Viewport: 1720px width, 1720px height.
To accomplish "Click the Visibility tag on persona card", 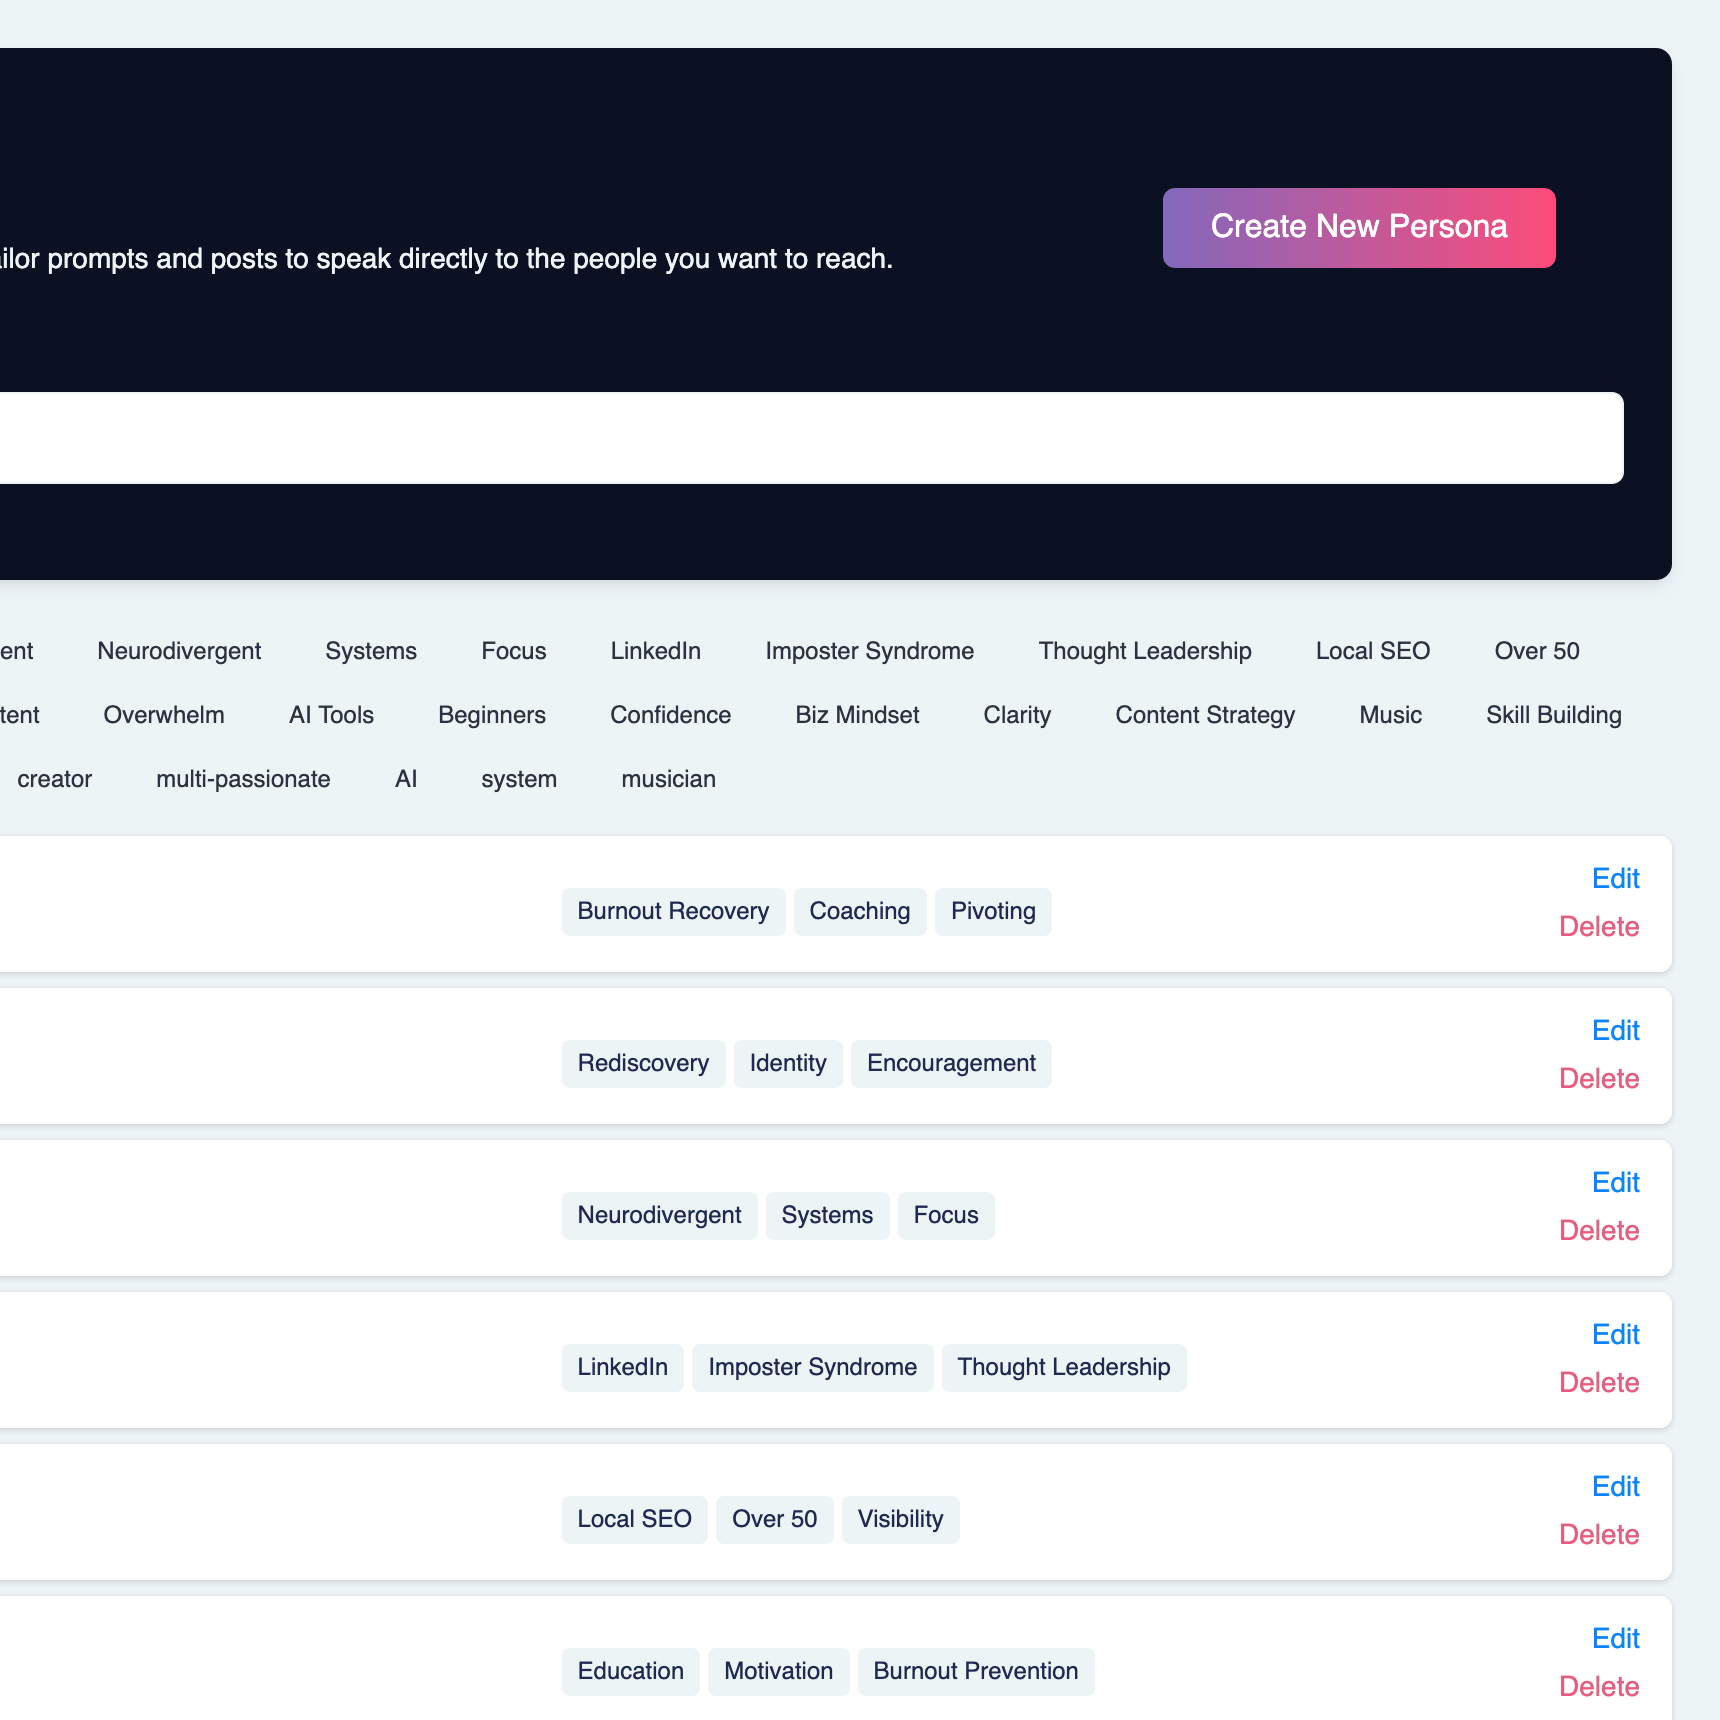I will tap(900, 1519).
